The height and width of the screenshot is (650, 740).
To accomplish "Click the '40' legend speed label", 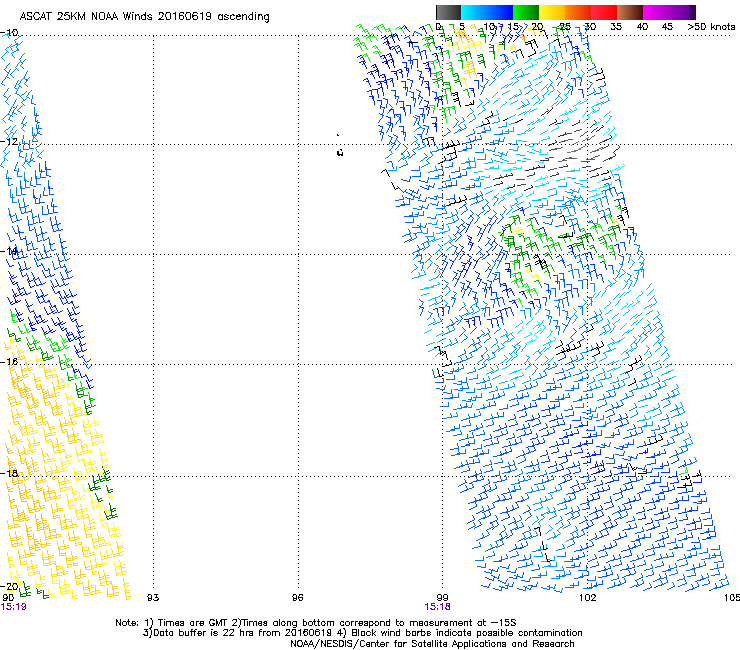I will pyautogui.click(x=642, y=26).
